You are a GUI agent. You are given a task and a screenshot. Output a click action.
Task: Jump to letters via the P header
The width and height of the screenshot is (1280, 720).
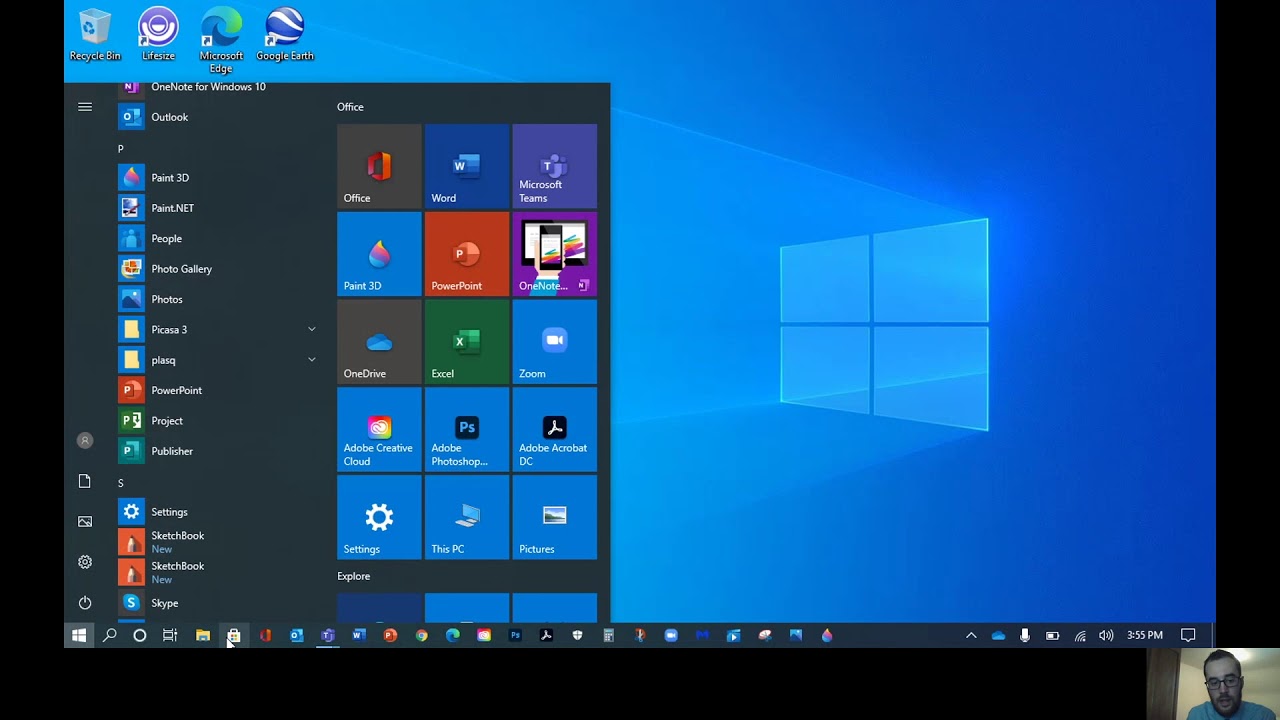[x=121, y=149]
